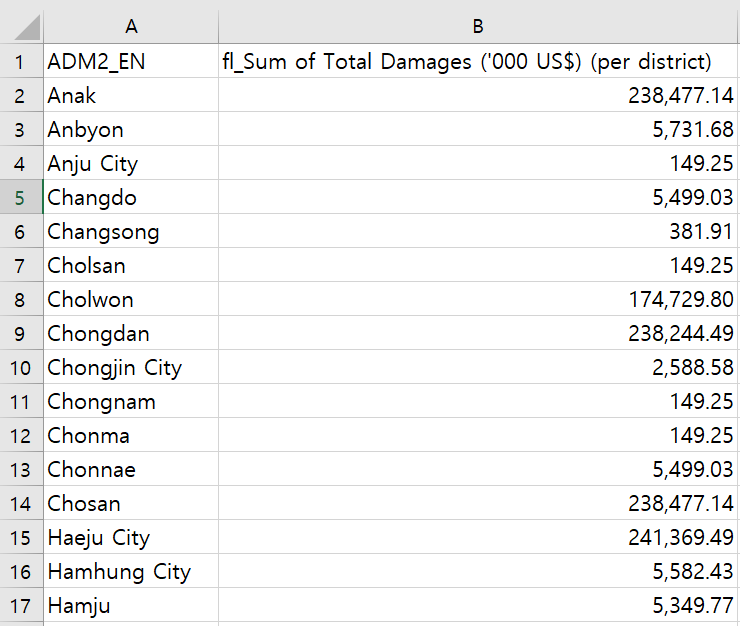Click the value 381.91
Viewport: 740px width, 626px height.
[x=478, y=231]
